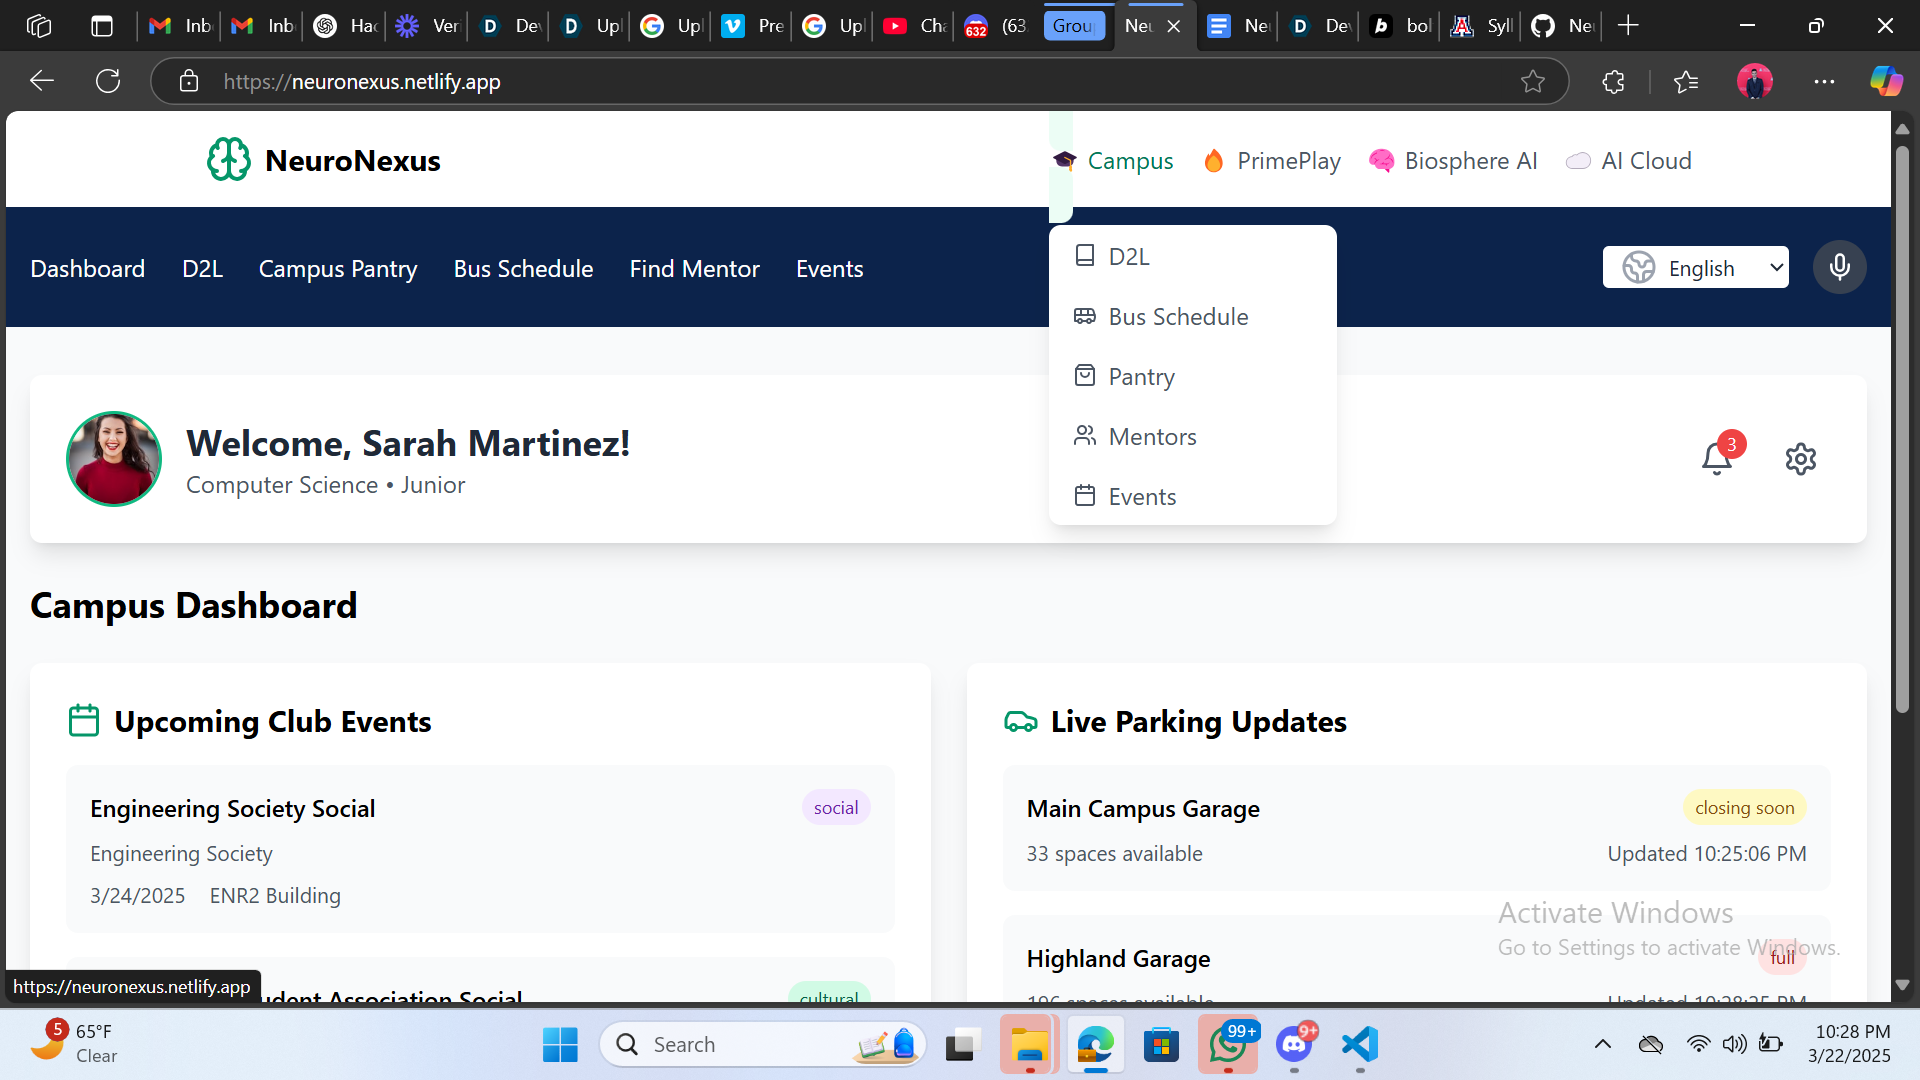
Task: Go to Campus Pantry nav link
Action: coord(338,269)
